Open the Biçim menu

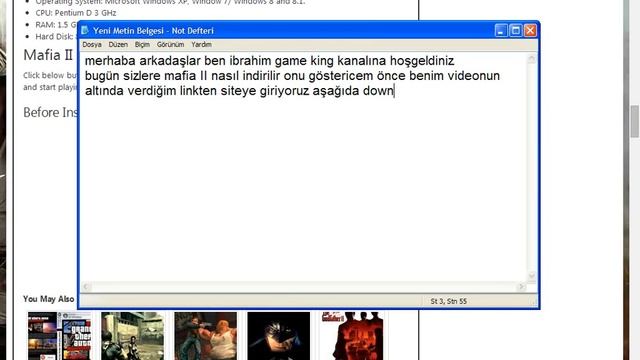[x=142, y=44]
